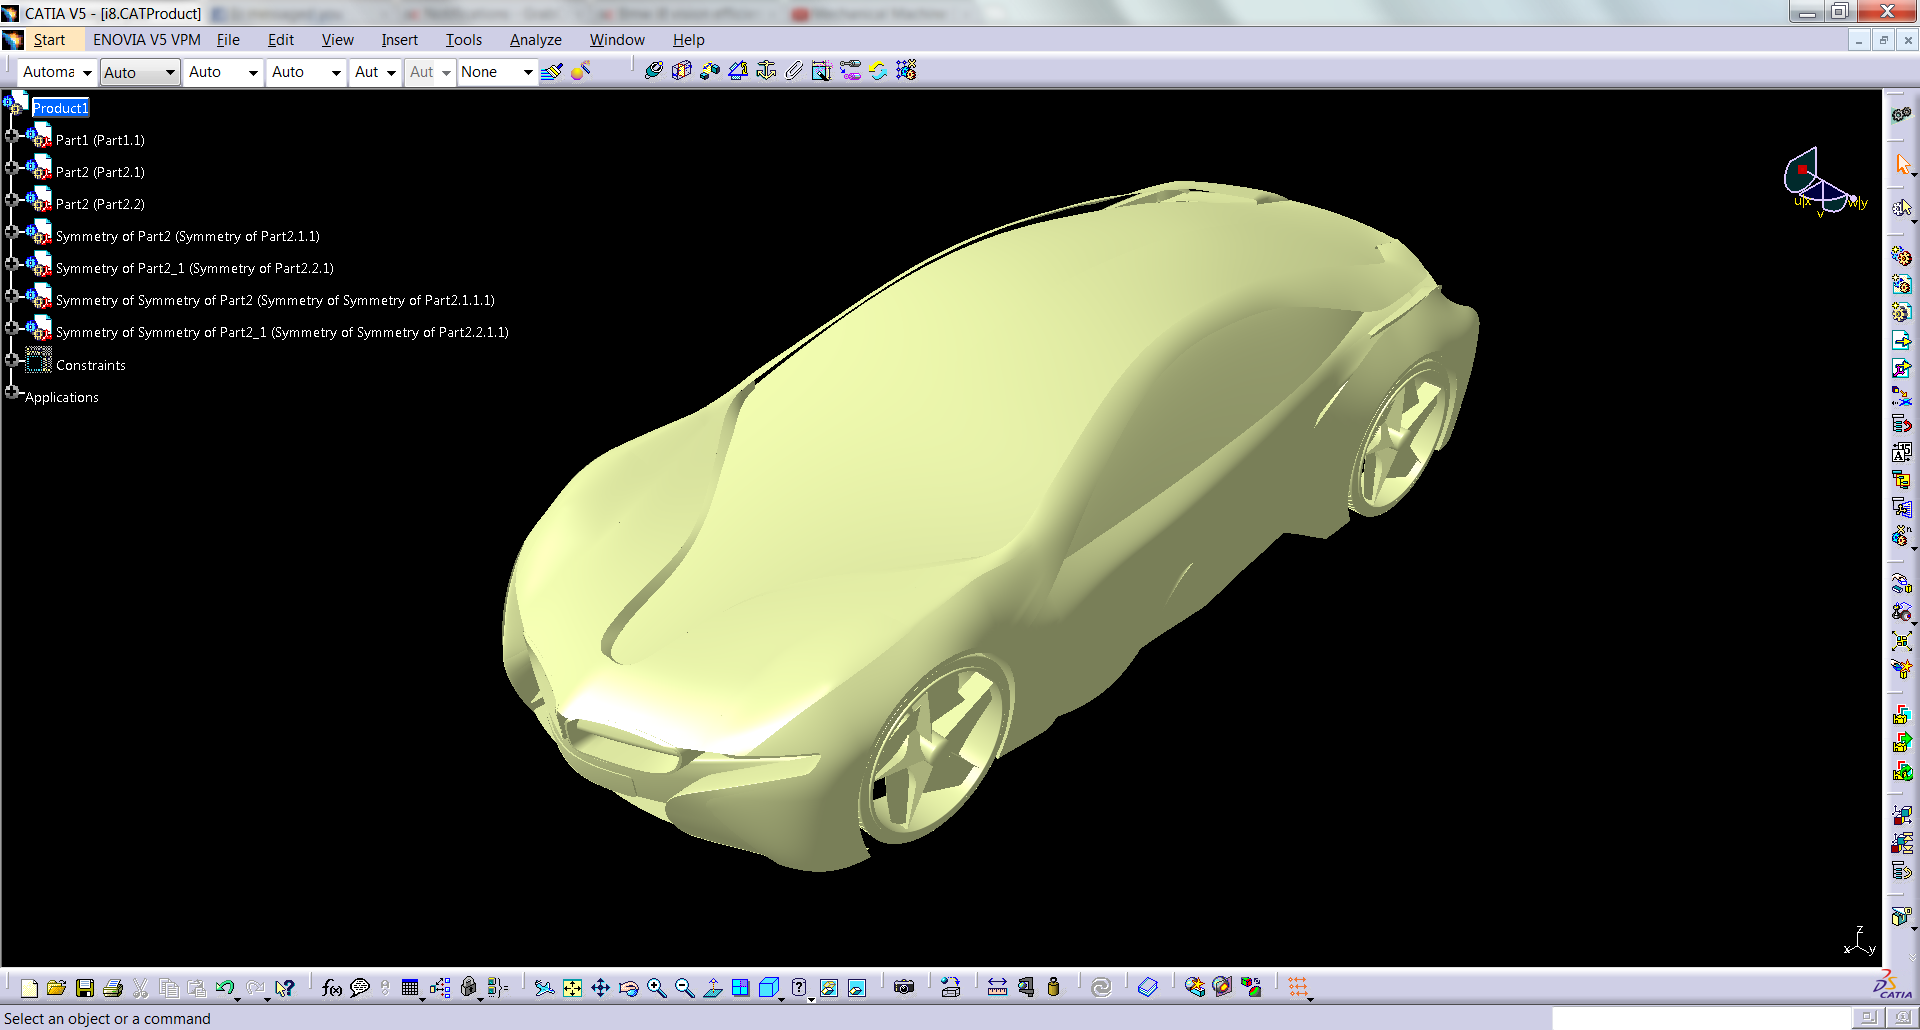Open the File menu
This screenshot has height=1030, width=1920.
tap(228, 40)
